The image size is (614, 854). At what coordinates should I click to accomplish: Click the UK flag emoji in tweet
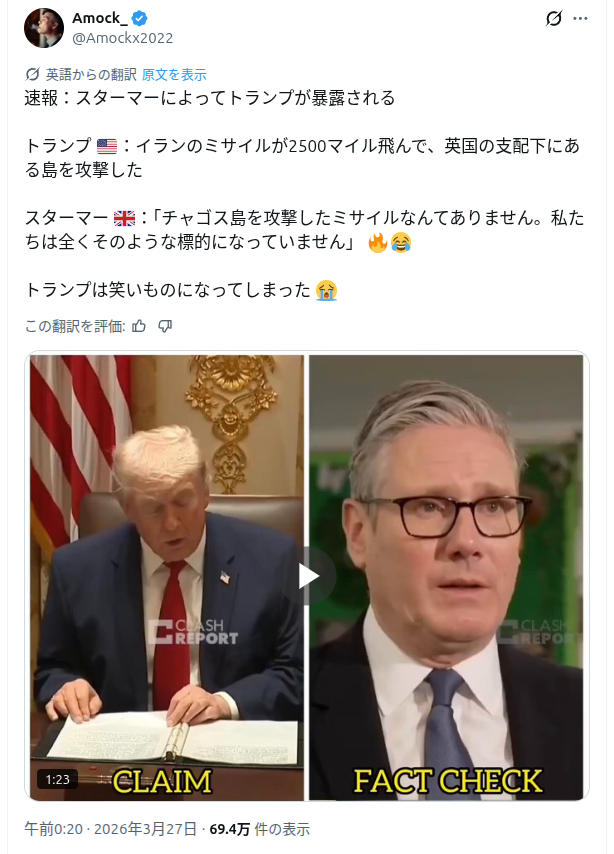click(124, 218)
